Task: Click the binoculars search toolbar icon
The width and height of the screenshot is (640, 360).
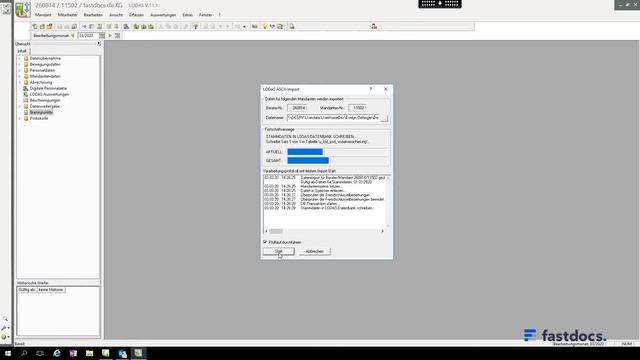Action: click(255, 27)
